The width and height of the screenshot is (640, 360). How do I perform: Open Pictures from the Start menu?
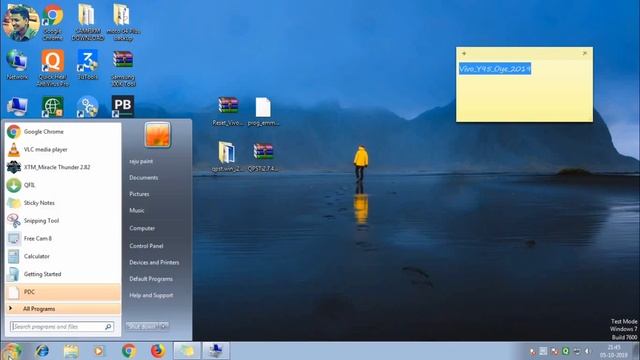(x=139, y=194)
